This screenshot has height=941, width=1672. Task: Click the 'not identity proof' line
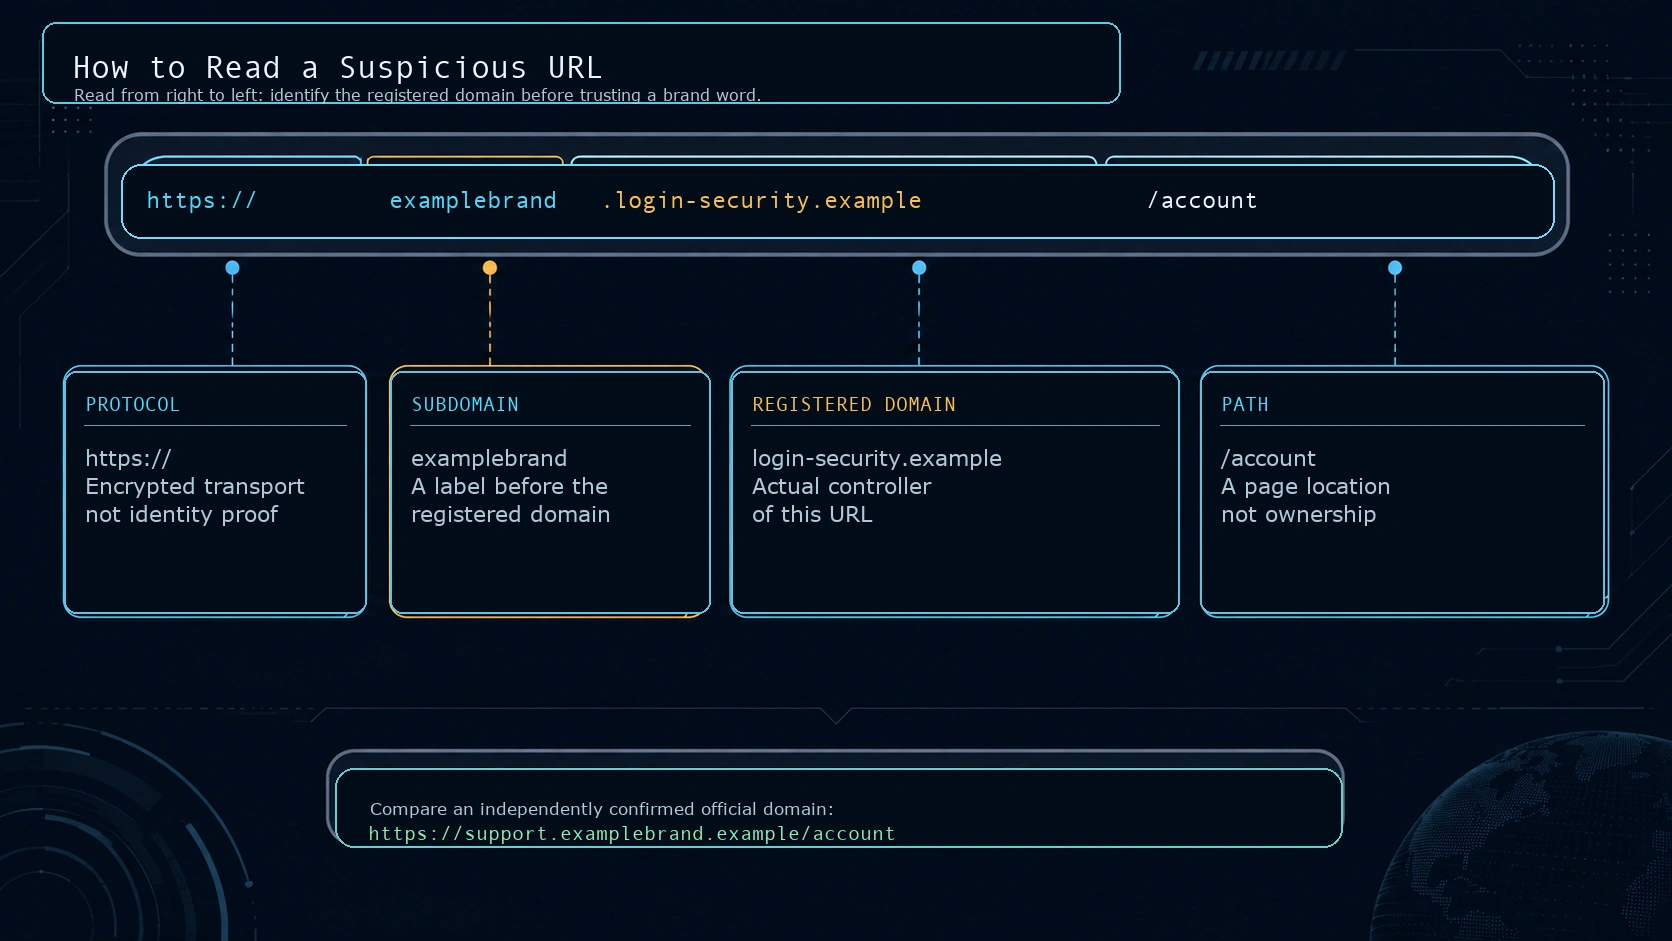tap(181, 514)
